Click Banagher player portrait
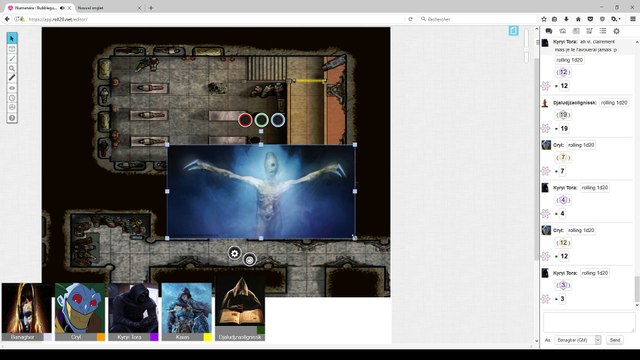The width and height of the screenshot is (640, 360). pyautogui.click(x=27, y=308)
